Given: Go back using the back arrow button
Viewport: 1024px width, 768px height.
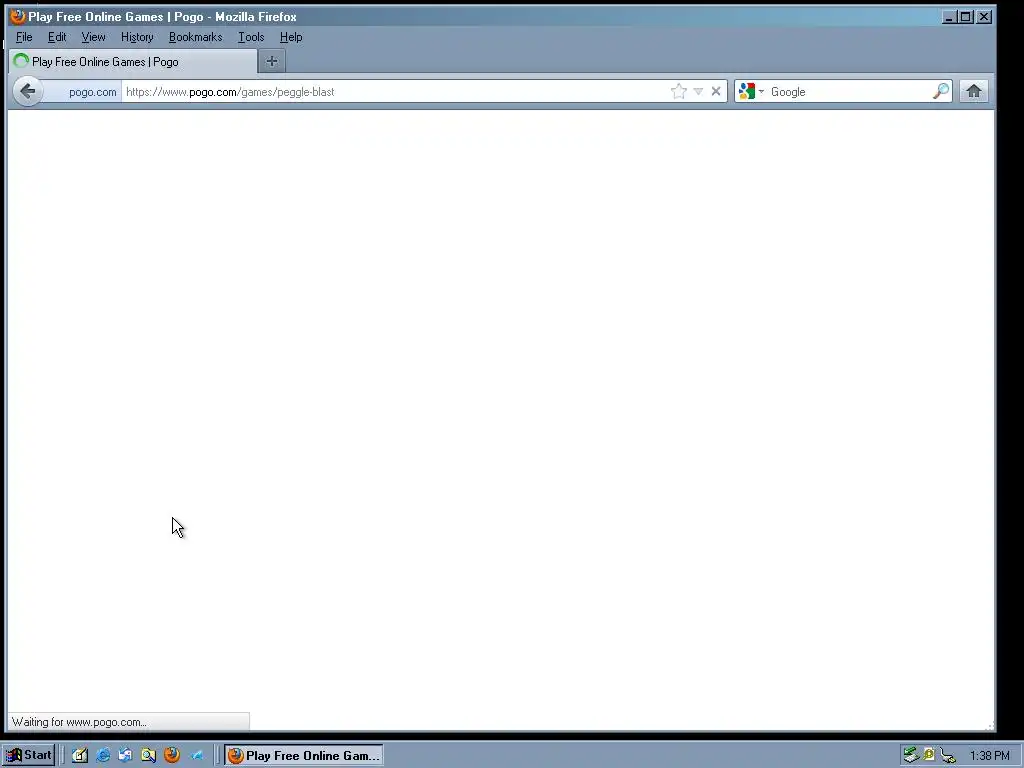Looking at the screenshot, I should click(x=27, y=91).
